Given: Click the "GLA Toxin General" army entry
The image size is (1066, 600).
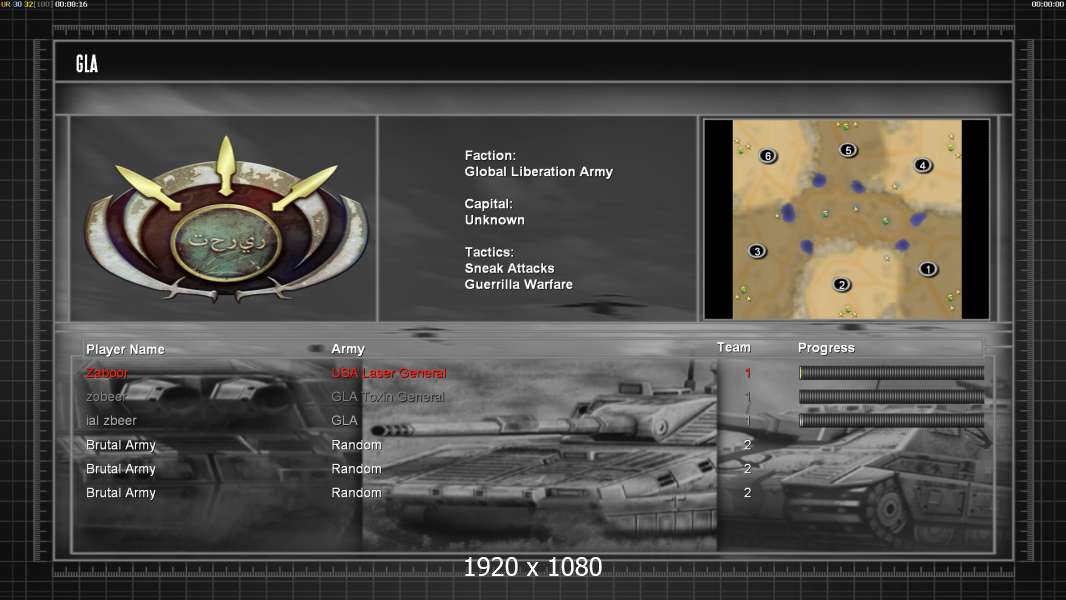Looking at the screenshot, I should pos(388,397).
